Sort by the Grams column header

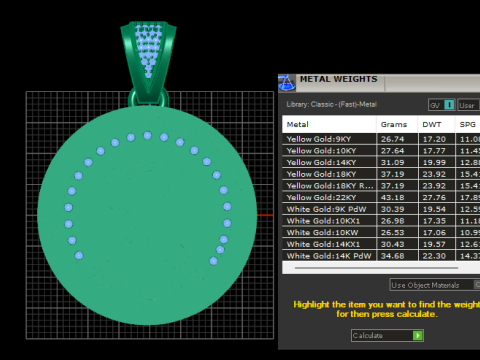click(397, 124)
